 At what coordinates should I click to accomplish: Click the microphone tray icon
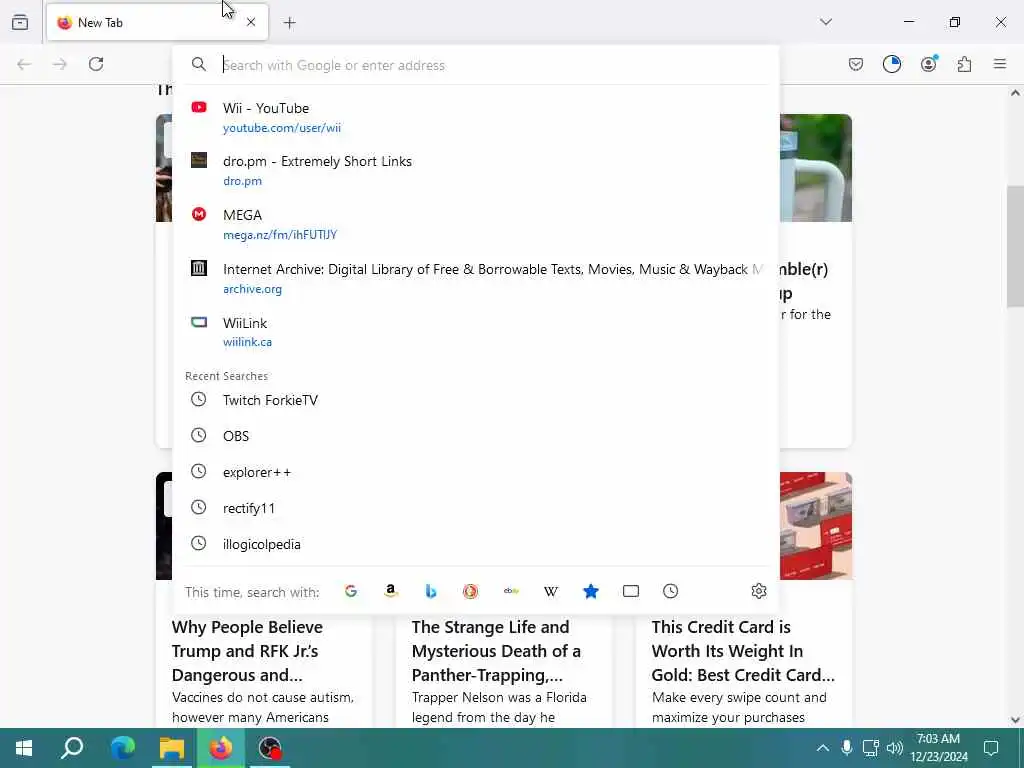tap(846, 748)
